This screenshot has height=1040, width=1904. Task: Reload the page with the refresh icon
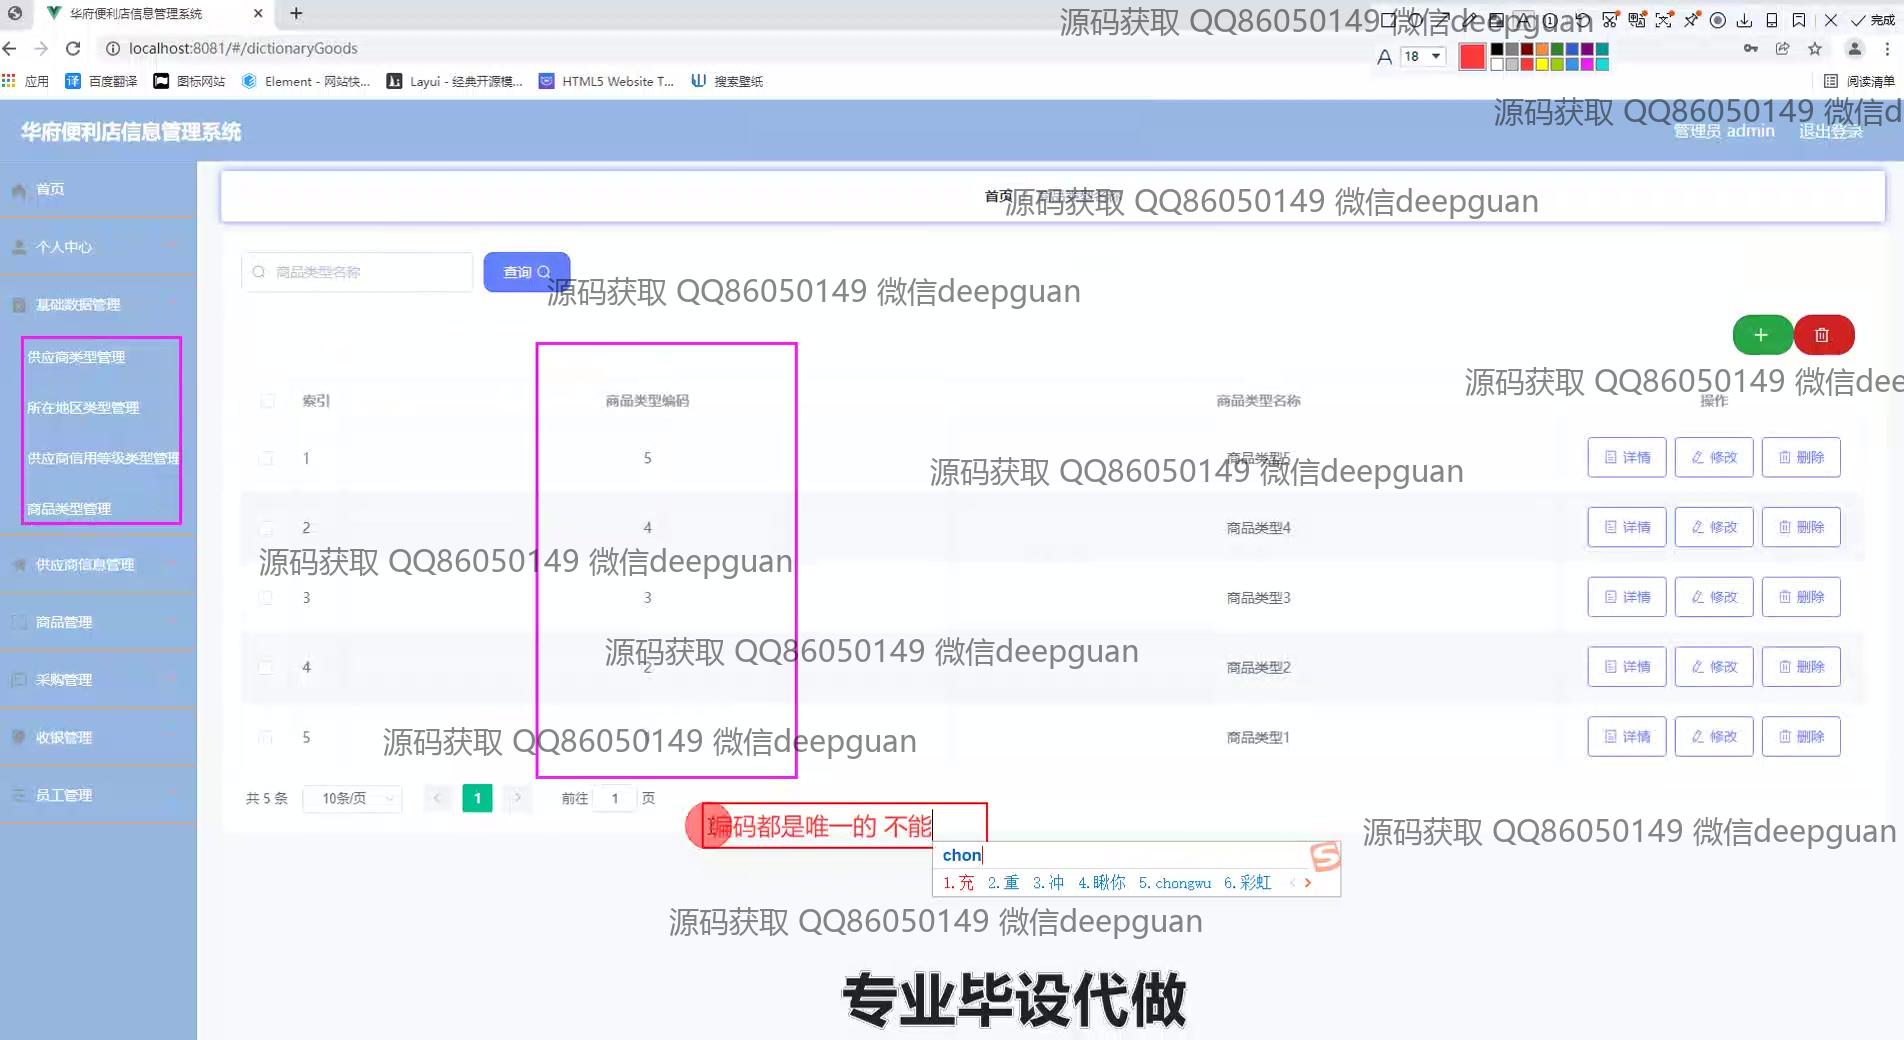tap(73, 48)
